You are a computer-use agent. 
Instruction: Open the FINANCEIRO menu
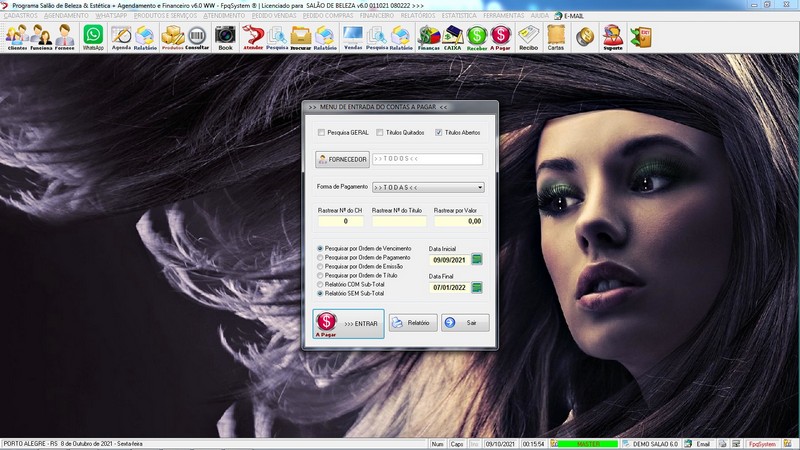tap(376, 16)
